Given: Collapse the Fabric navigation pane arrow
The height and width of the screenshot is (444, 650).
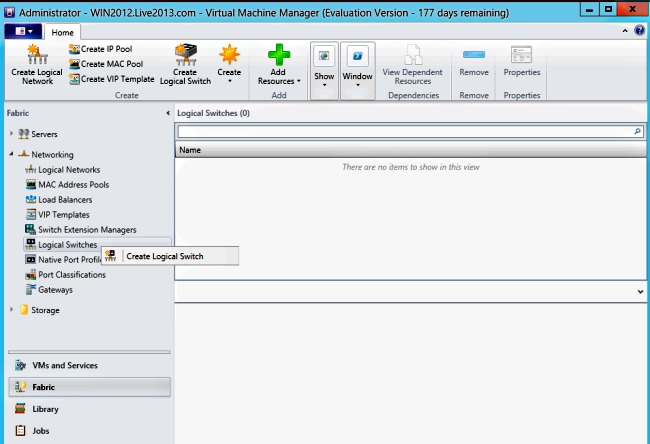Looking at the screenshot, I should 168,113.
